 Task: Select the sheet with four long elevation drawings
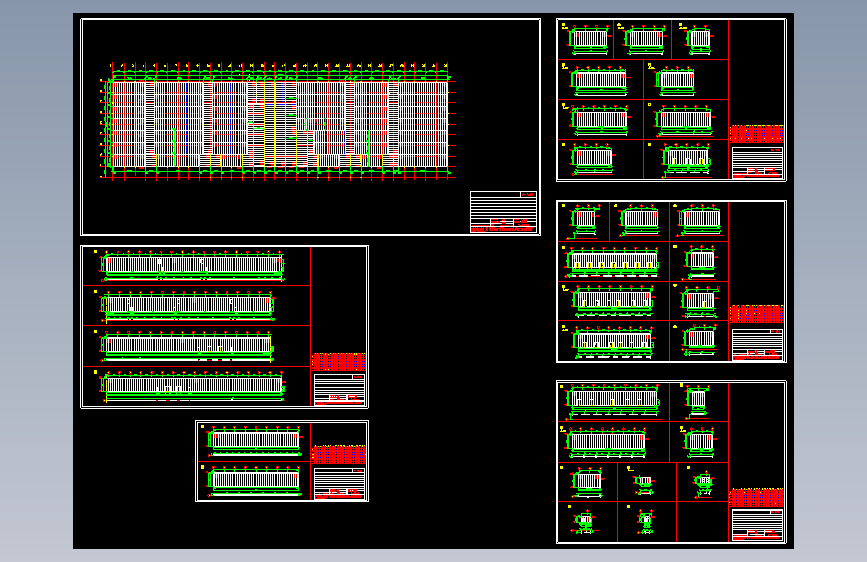[224, 327]
